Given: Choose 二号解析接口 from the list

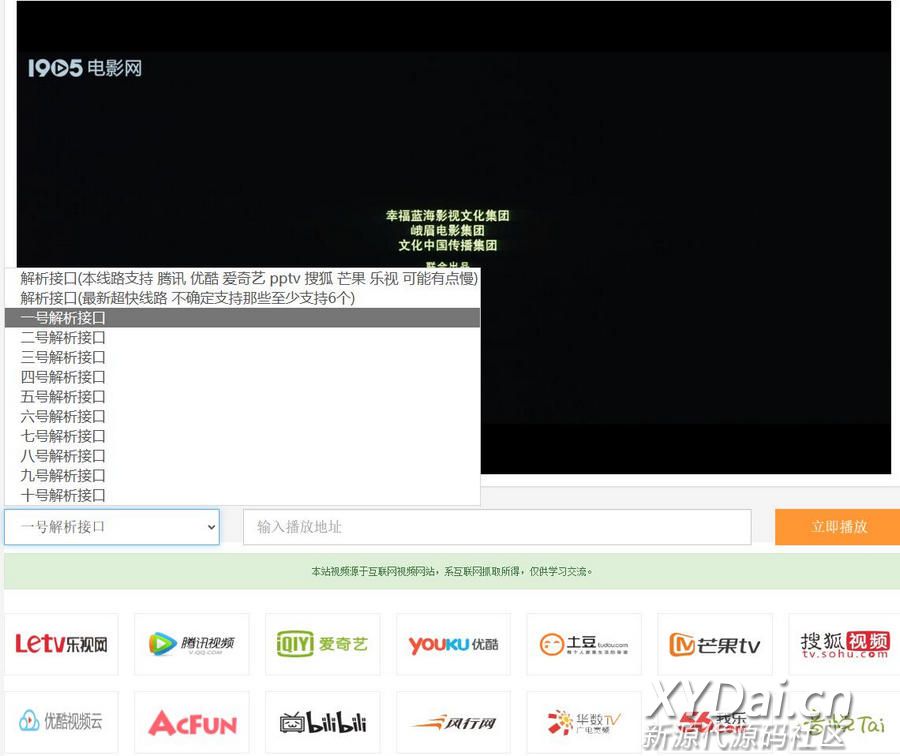Looking at the screenshot, I should point(63,338).
